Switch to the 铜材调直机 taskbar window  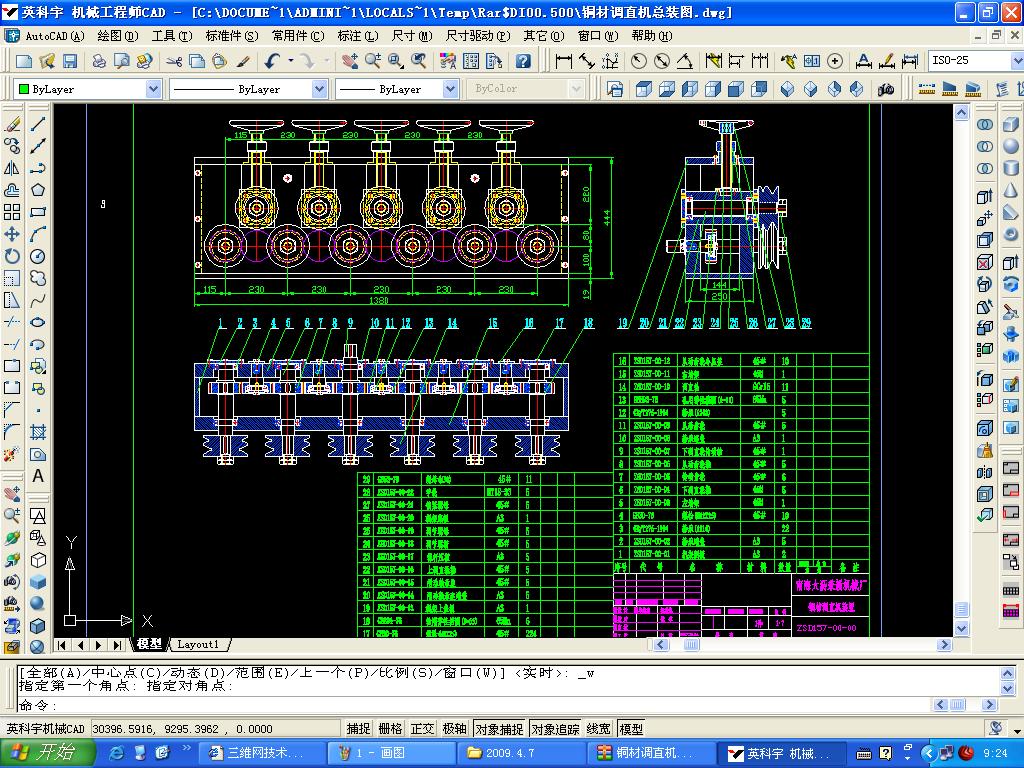(x=651, y=753)
